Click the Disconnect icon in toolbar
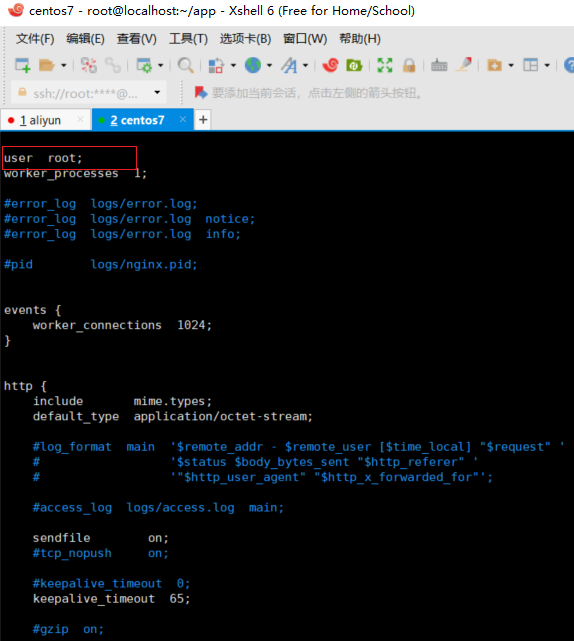 [89, 65]
